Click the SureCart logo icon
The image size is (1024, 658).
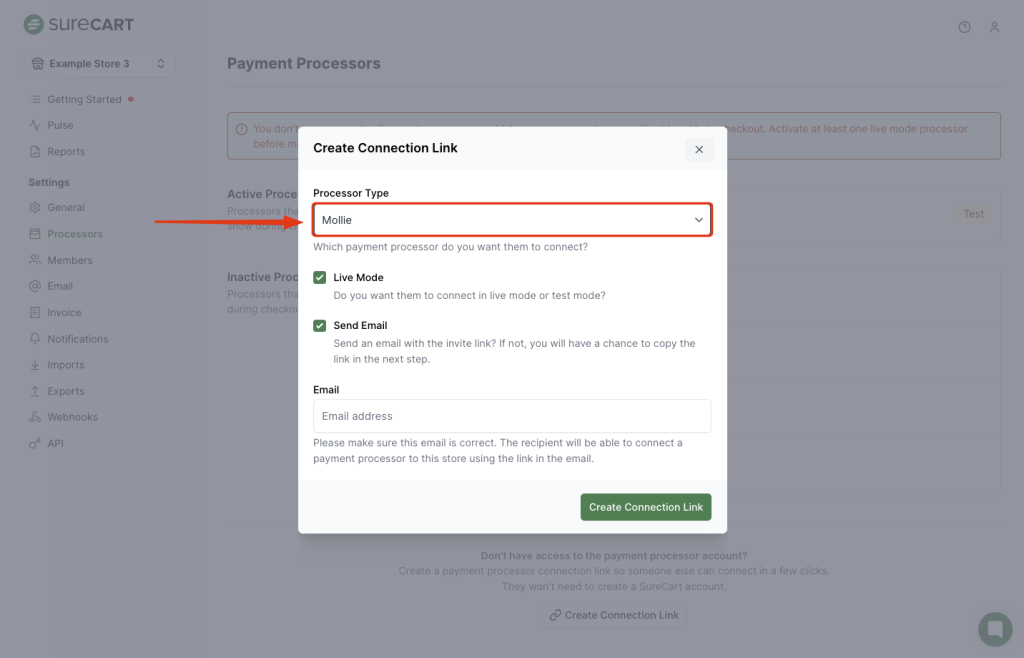coord(34,24)
